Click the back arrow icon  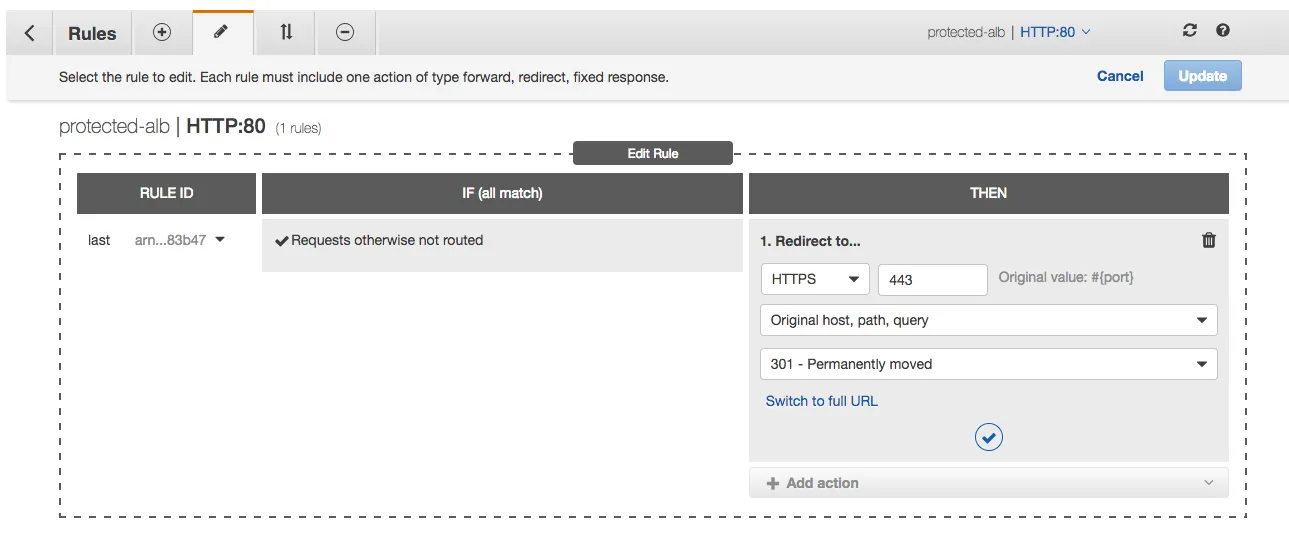click(x=29, y=33)
